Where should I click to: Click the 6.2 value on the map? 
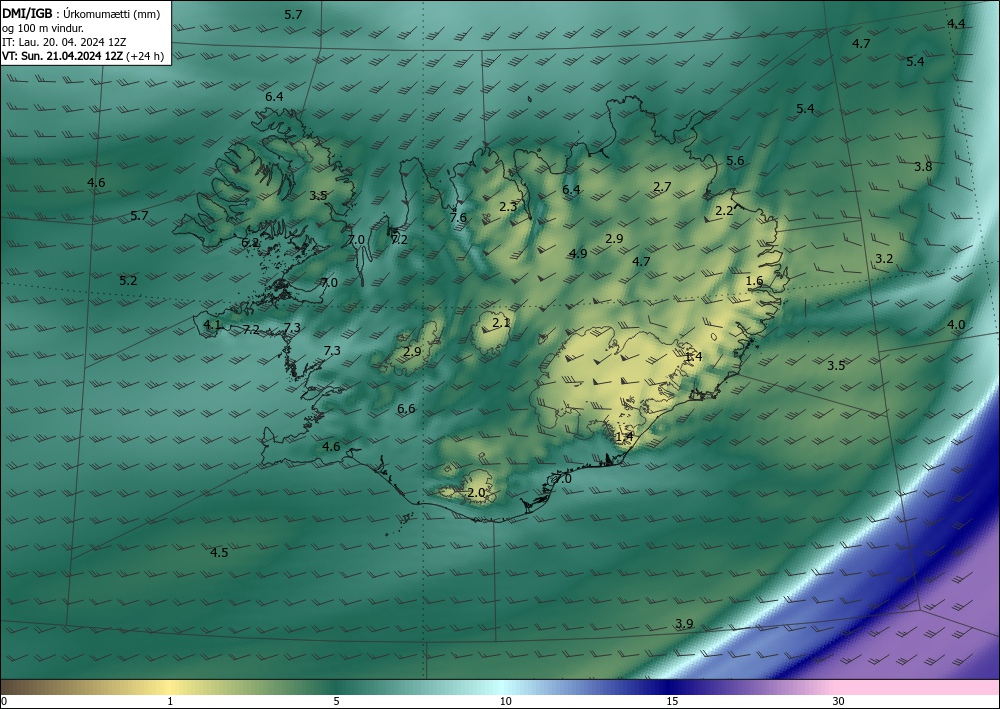[251, 242]
